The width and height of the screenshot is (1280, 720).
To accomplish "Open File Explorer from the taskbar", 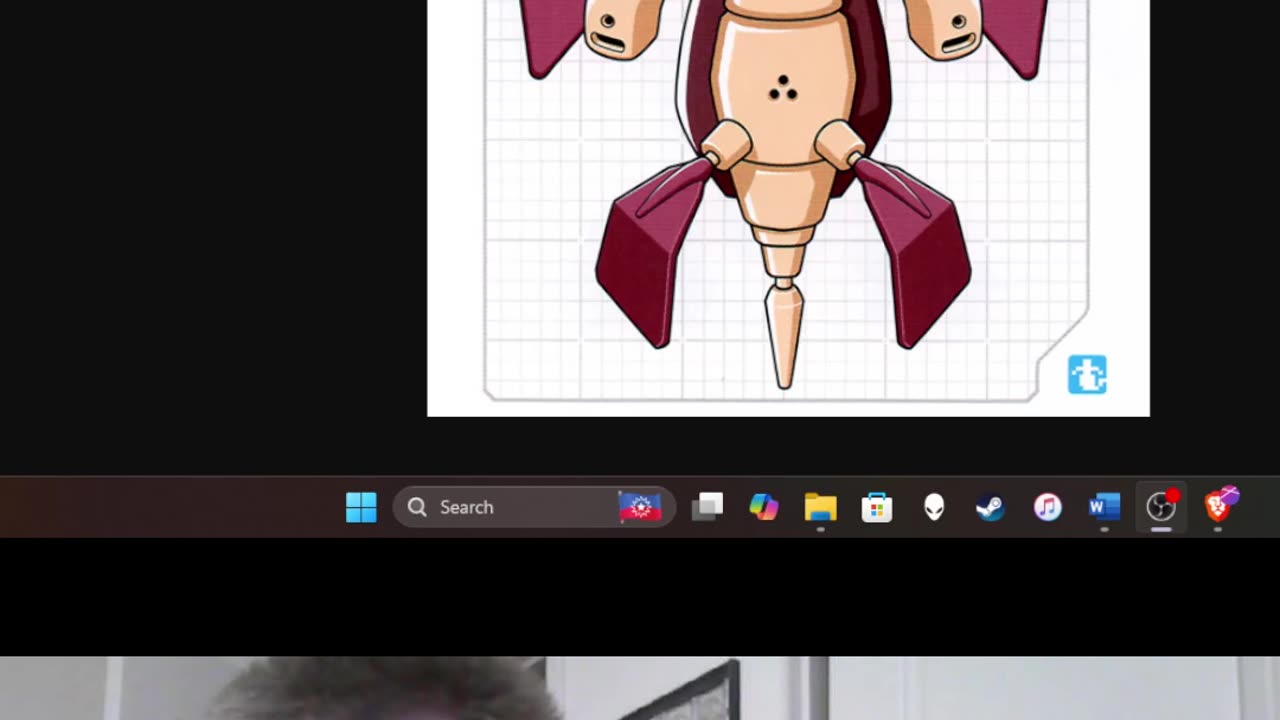I will (x=820, y=507).
